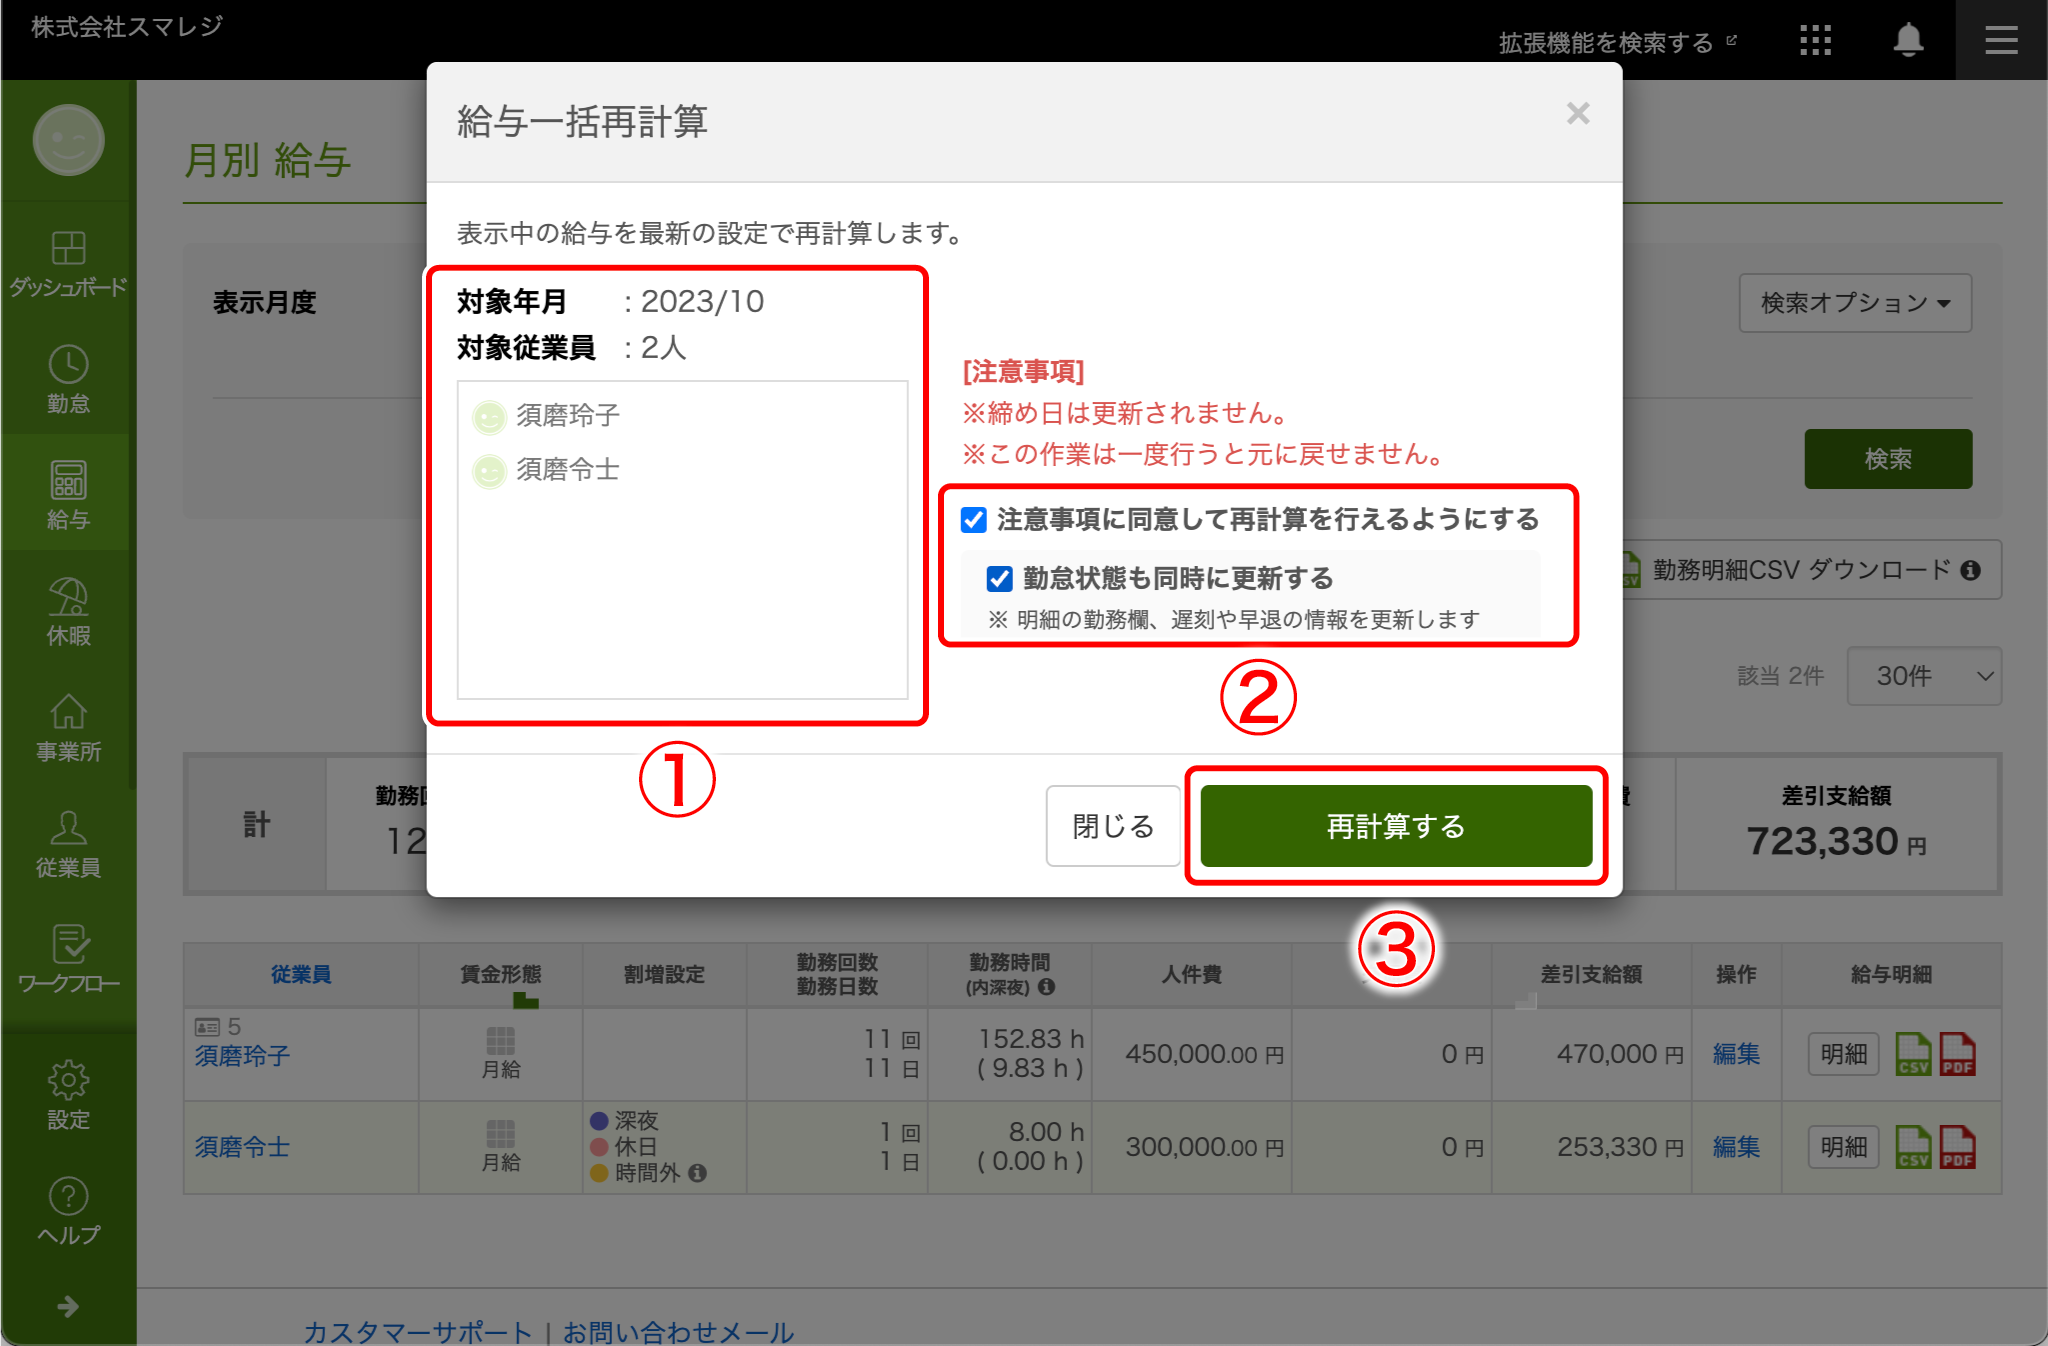Open 須磨令士 employee link in table
This screenshot has height=1346, width=2048.
(x=242, y=1147)
